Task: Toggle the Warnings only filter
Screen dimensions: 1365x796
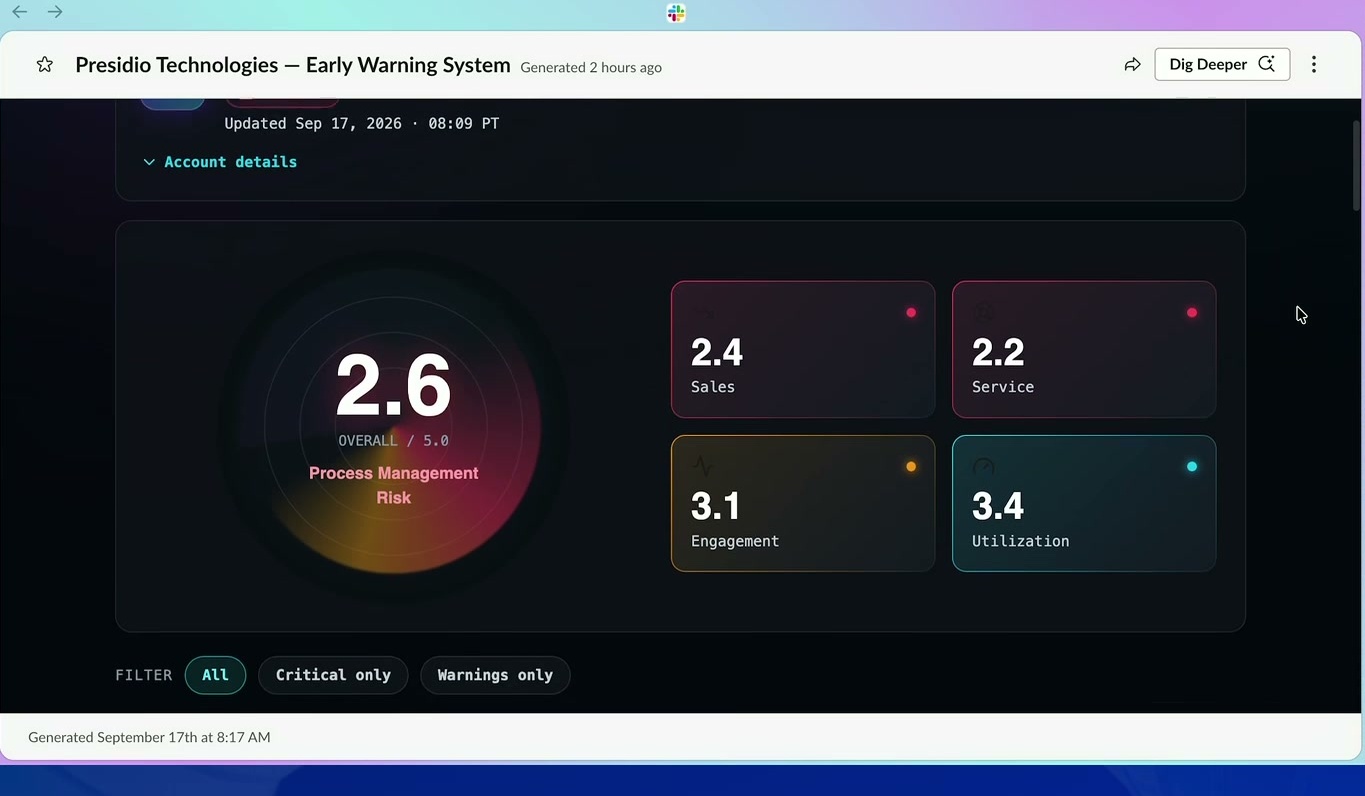Action: coord(495,675)
